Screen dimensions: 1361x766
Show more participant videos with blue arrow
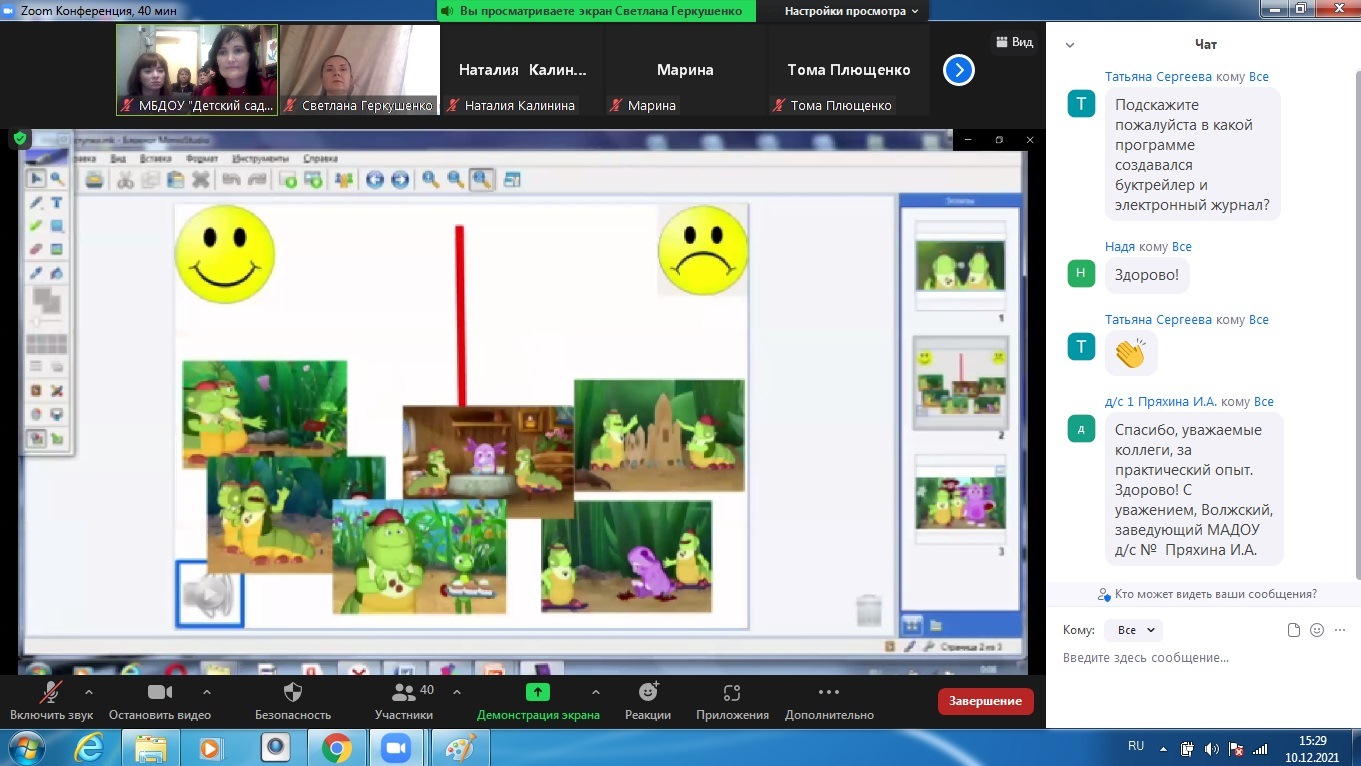(x=959, y=70)
